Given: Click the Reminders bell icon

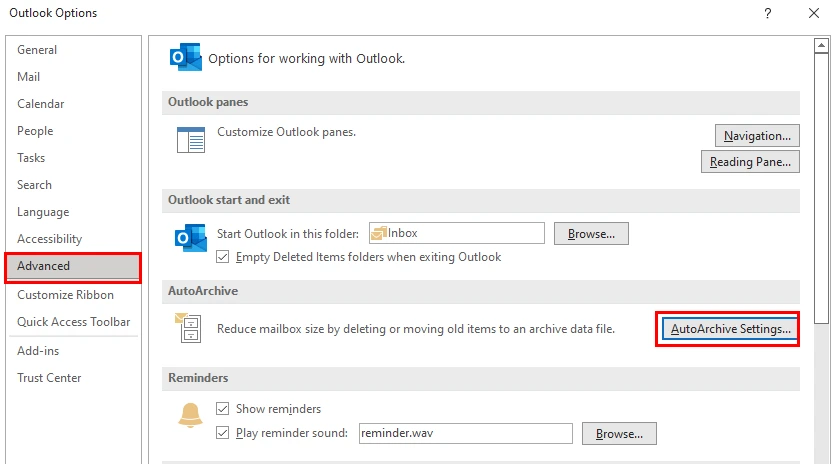Looking at the screenshot, I should [190, 415].
